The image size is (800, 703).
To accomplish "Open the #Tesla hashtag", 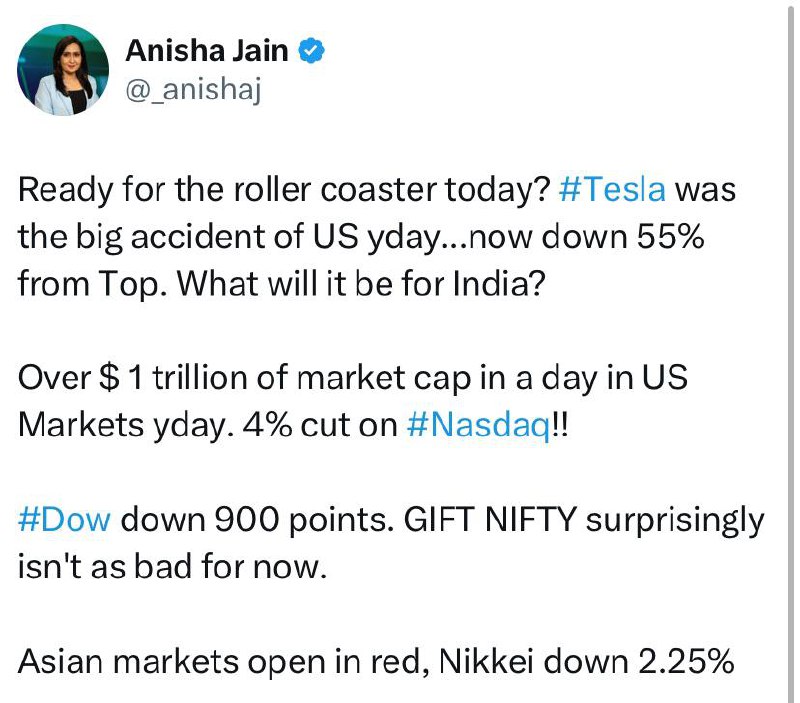I will click(612, 189).
